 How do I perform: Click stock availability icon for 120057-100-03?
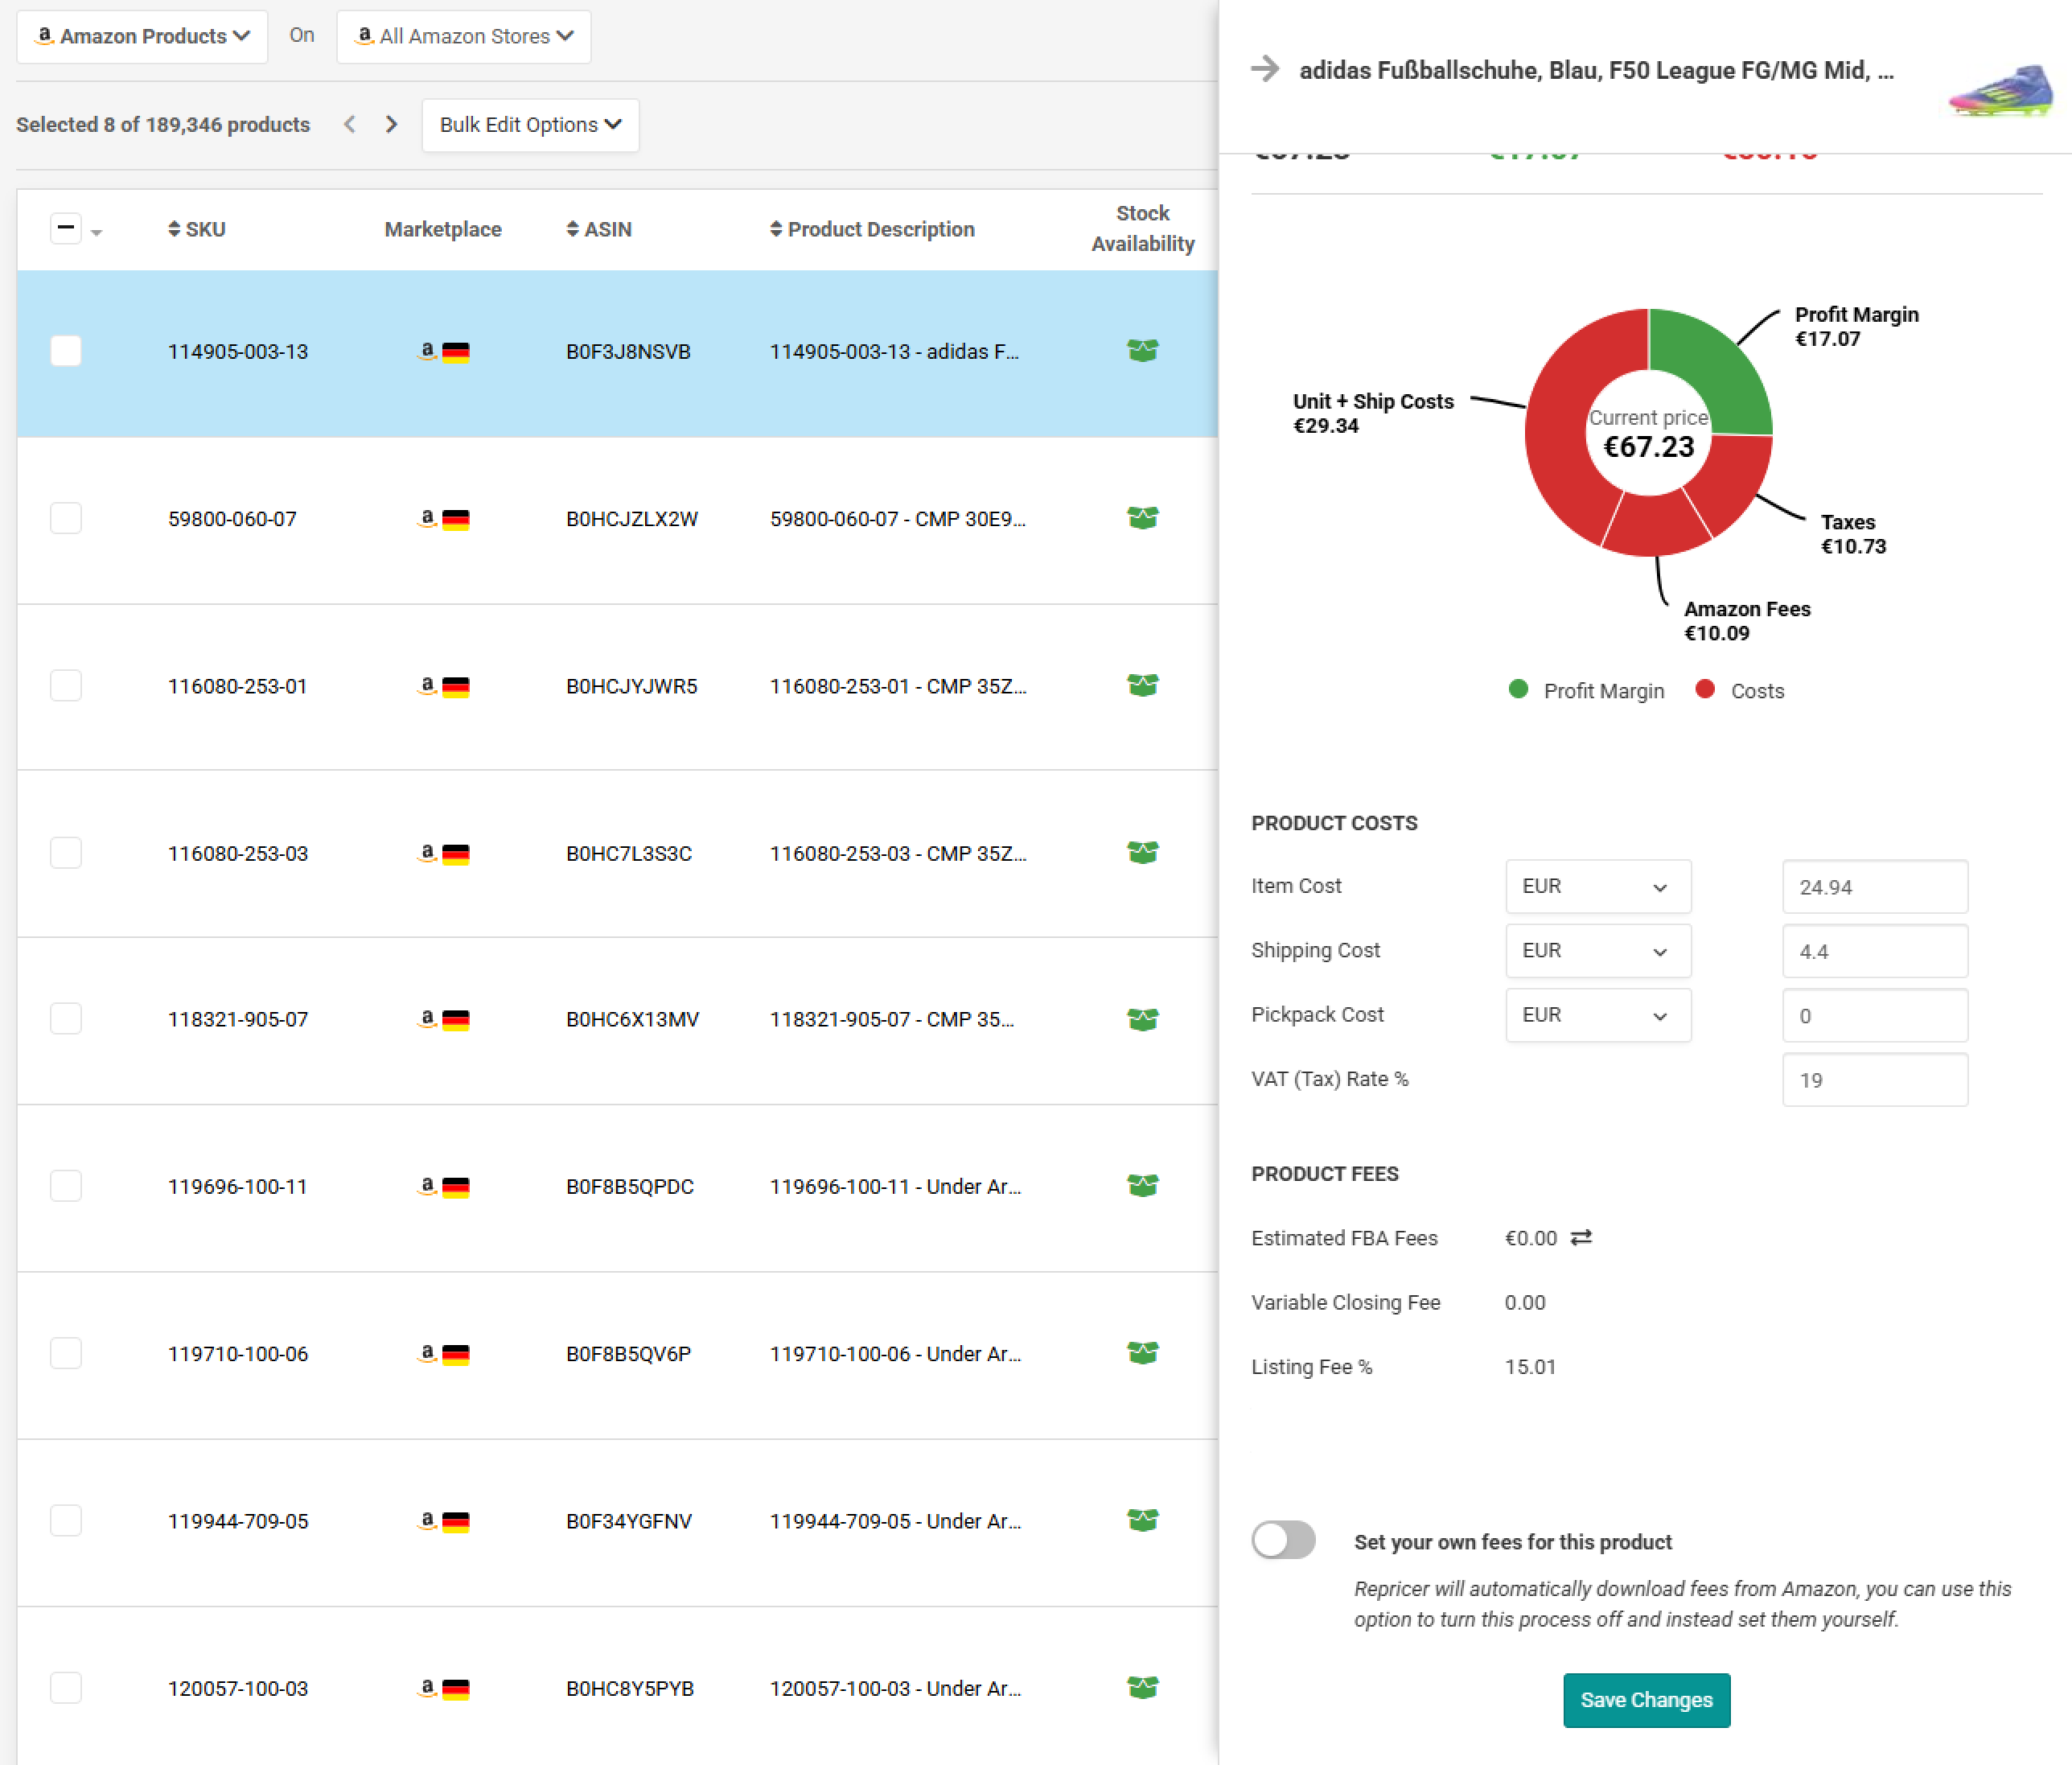[1142, 1687]
